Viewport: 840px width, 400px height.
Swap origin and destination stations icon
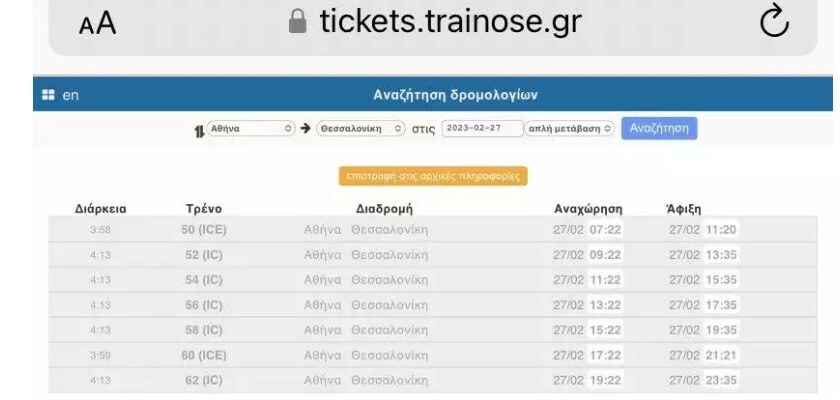pyautogui.click(x=197, y=130)
